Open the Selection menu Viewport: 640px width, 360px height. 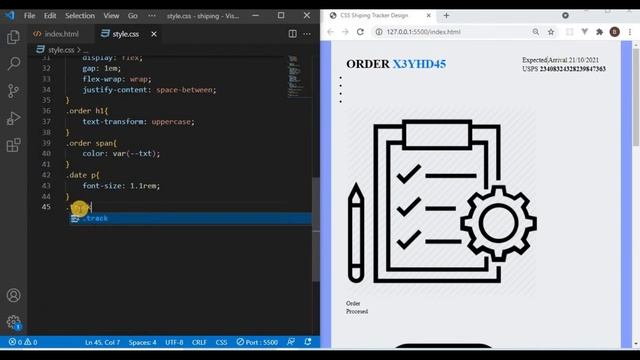coord(80,16)
